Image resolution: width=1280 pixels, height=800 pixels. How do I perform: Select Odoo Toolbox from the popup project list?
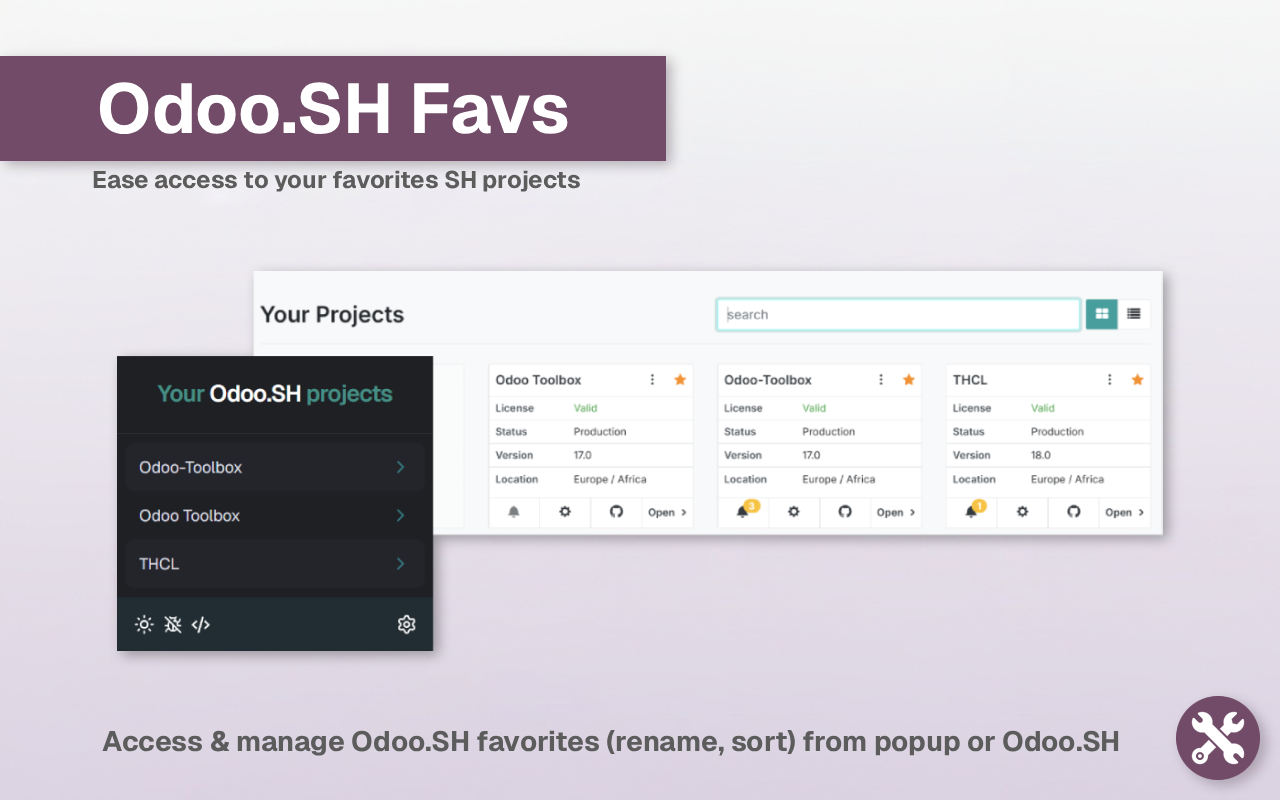(275, 515)
